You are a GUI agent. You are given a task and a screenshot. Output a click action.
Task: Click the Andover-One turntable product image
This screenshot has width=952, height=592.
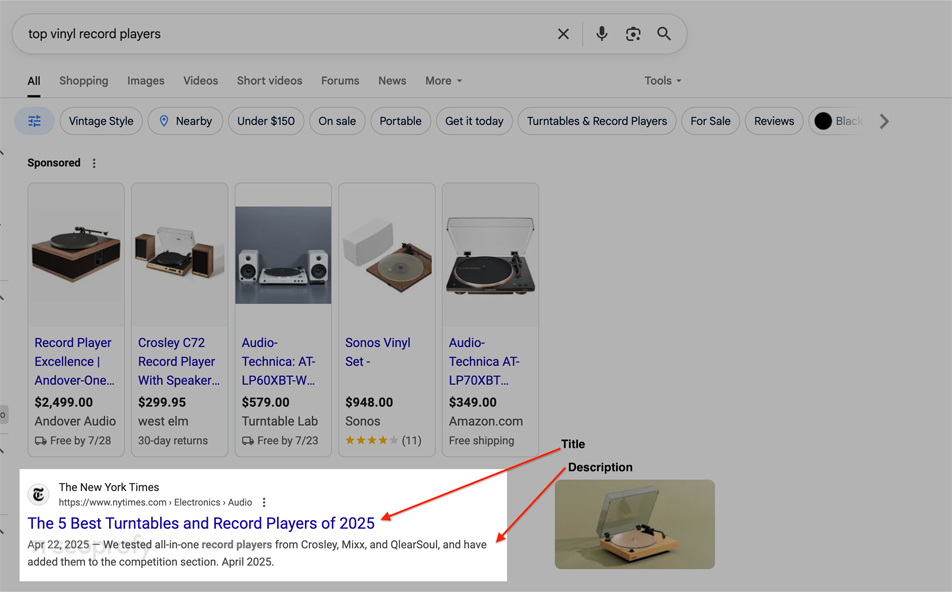click(x=76, y=255)
